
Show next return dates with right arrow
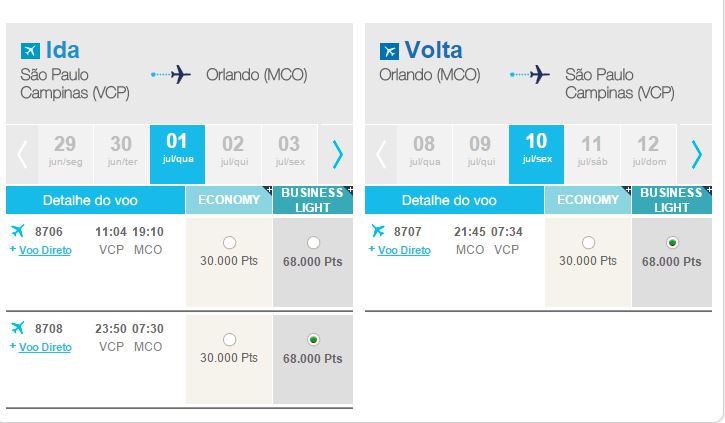tap(696, 154)
